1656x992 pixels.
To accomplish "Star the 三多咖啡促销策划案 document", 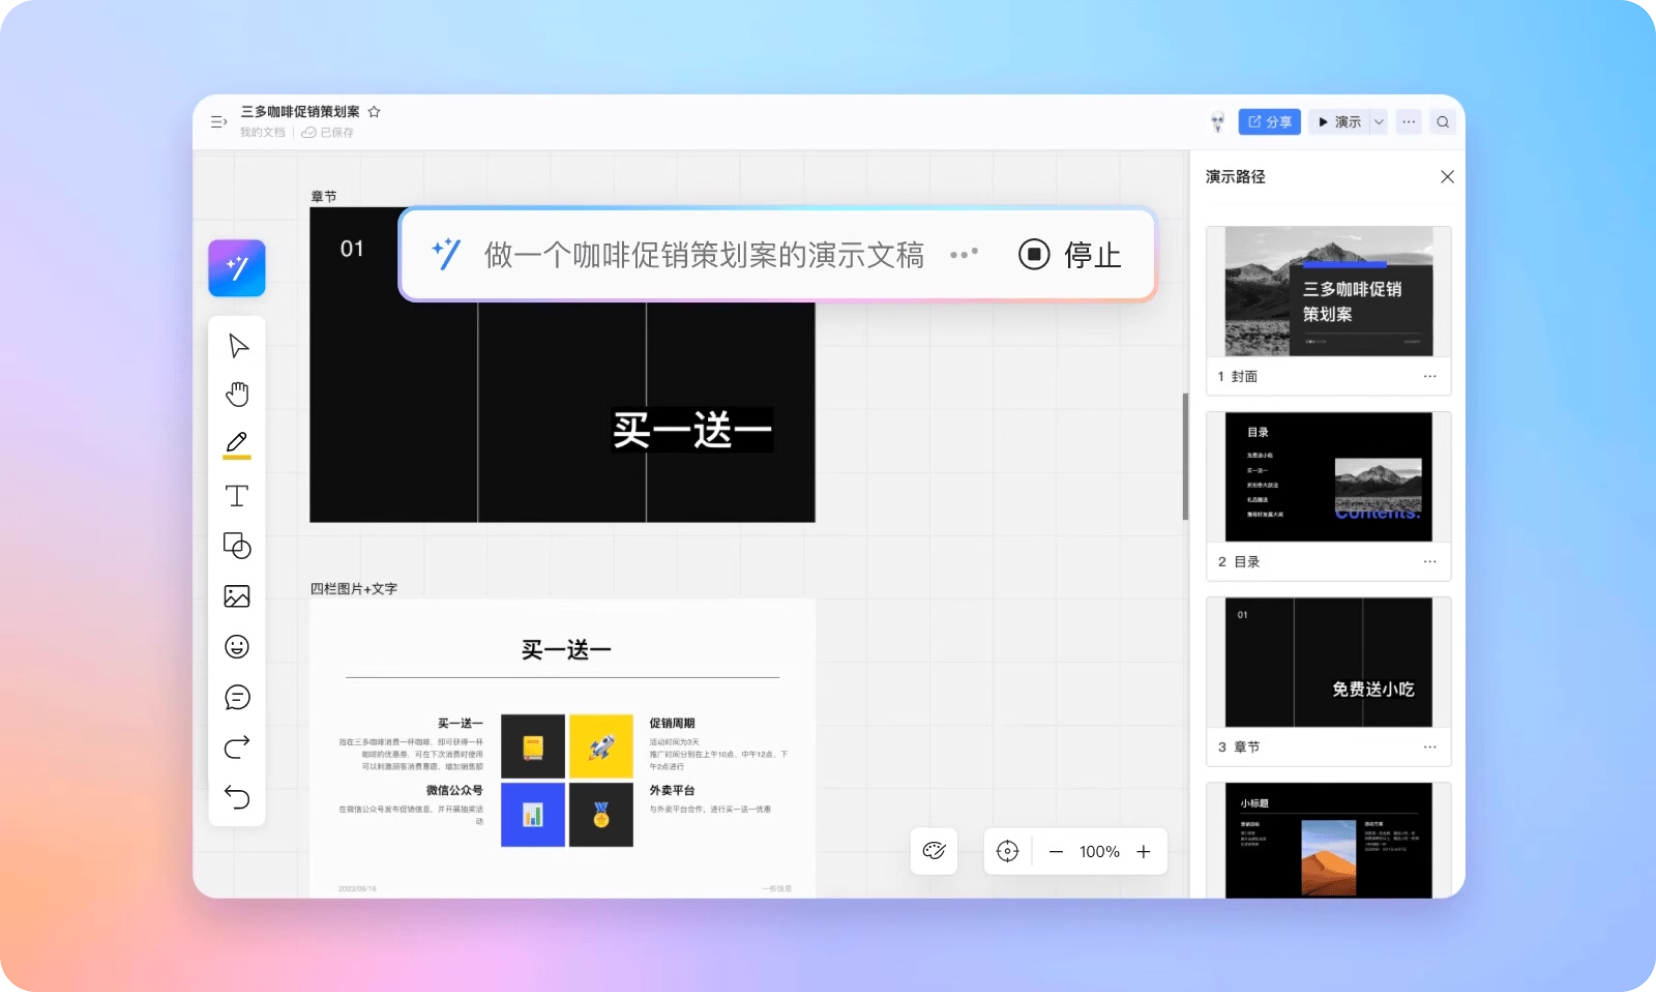I will (x=374, y=112).
